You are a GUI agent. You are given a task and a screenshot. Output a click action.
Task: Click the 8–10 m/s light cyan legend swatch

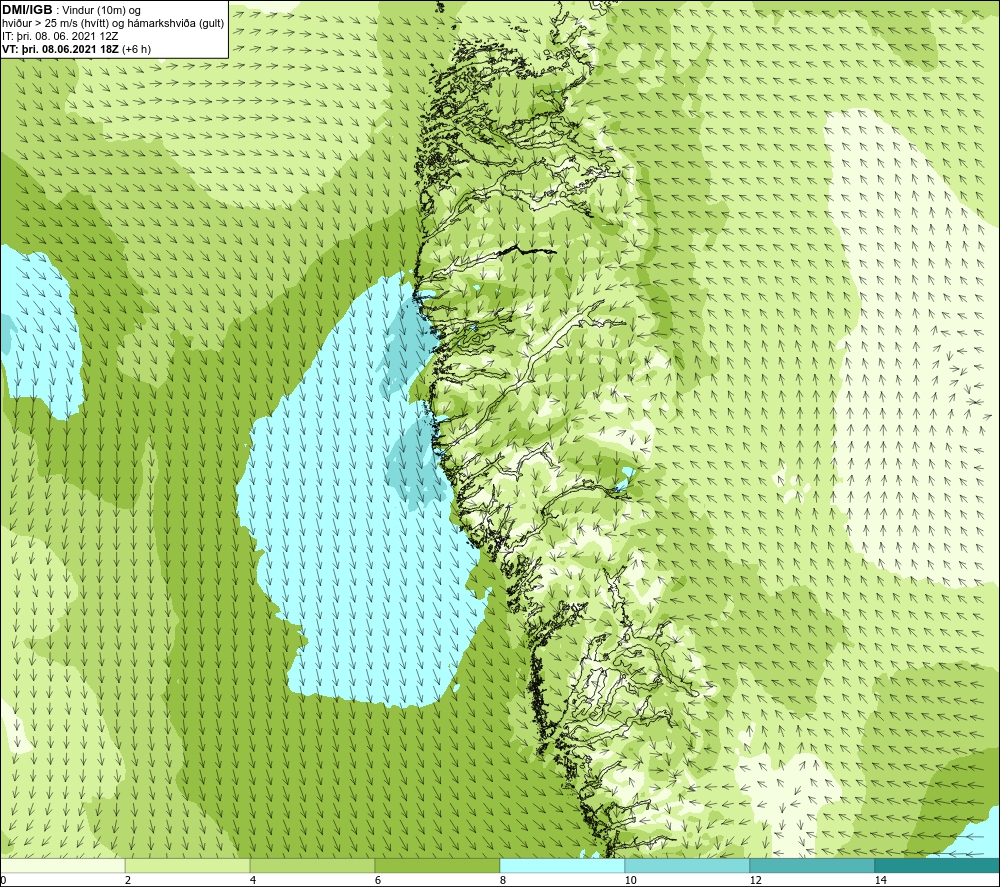[x=562, y=865]
